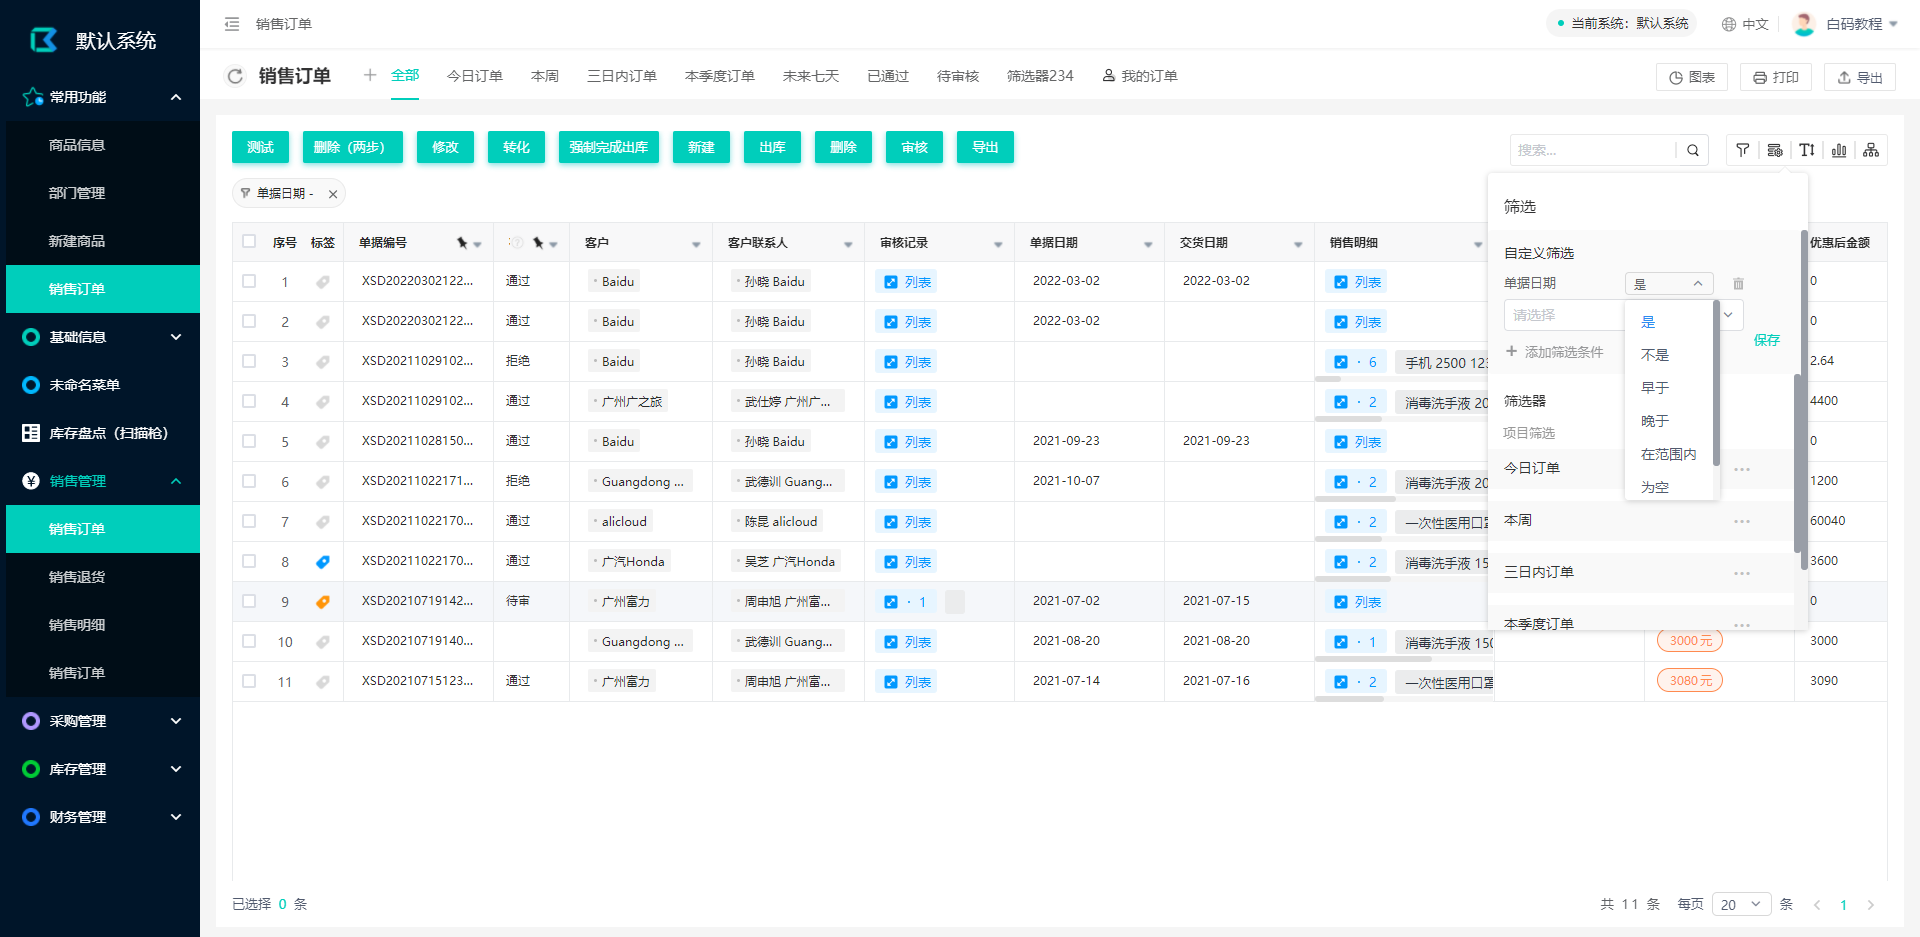The height and width of the screenshot is (937, 1920).
Task: Open the filter funnel icon in the toolbar
Action: (1743, 150)
